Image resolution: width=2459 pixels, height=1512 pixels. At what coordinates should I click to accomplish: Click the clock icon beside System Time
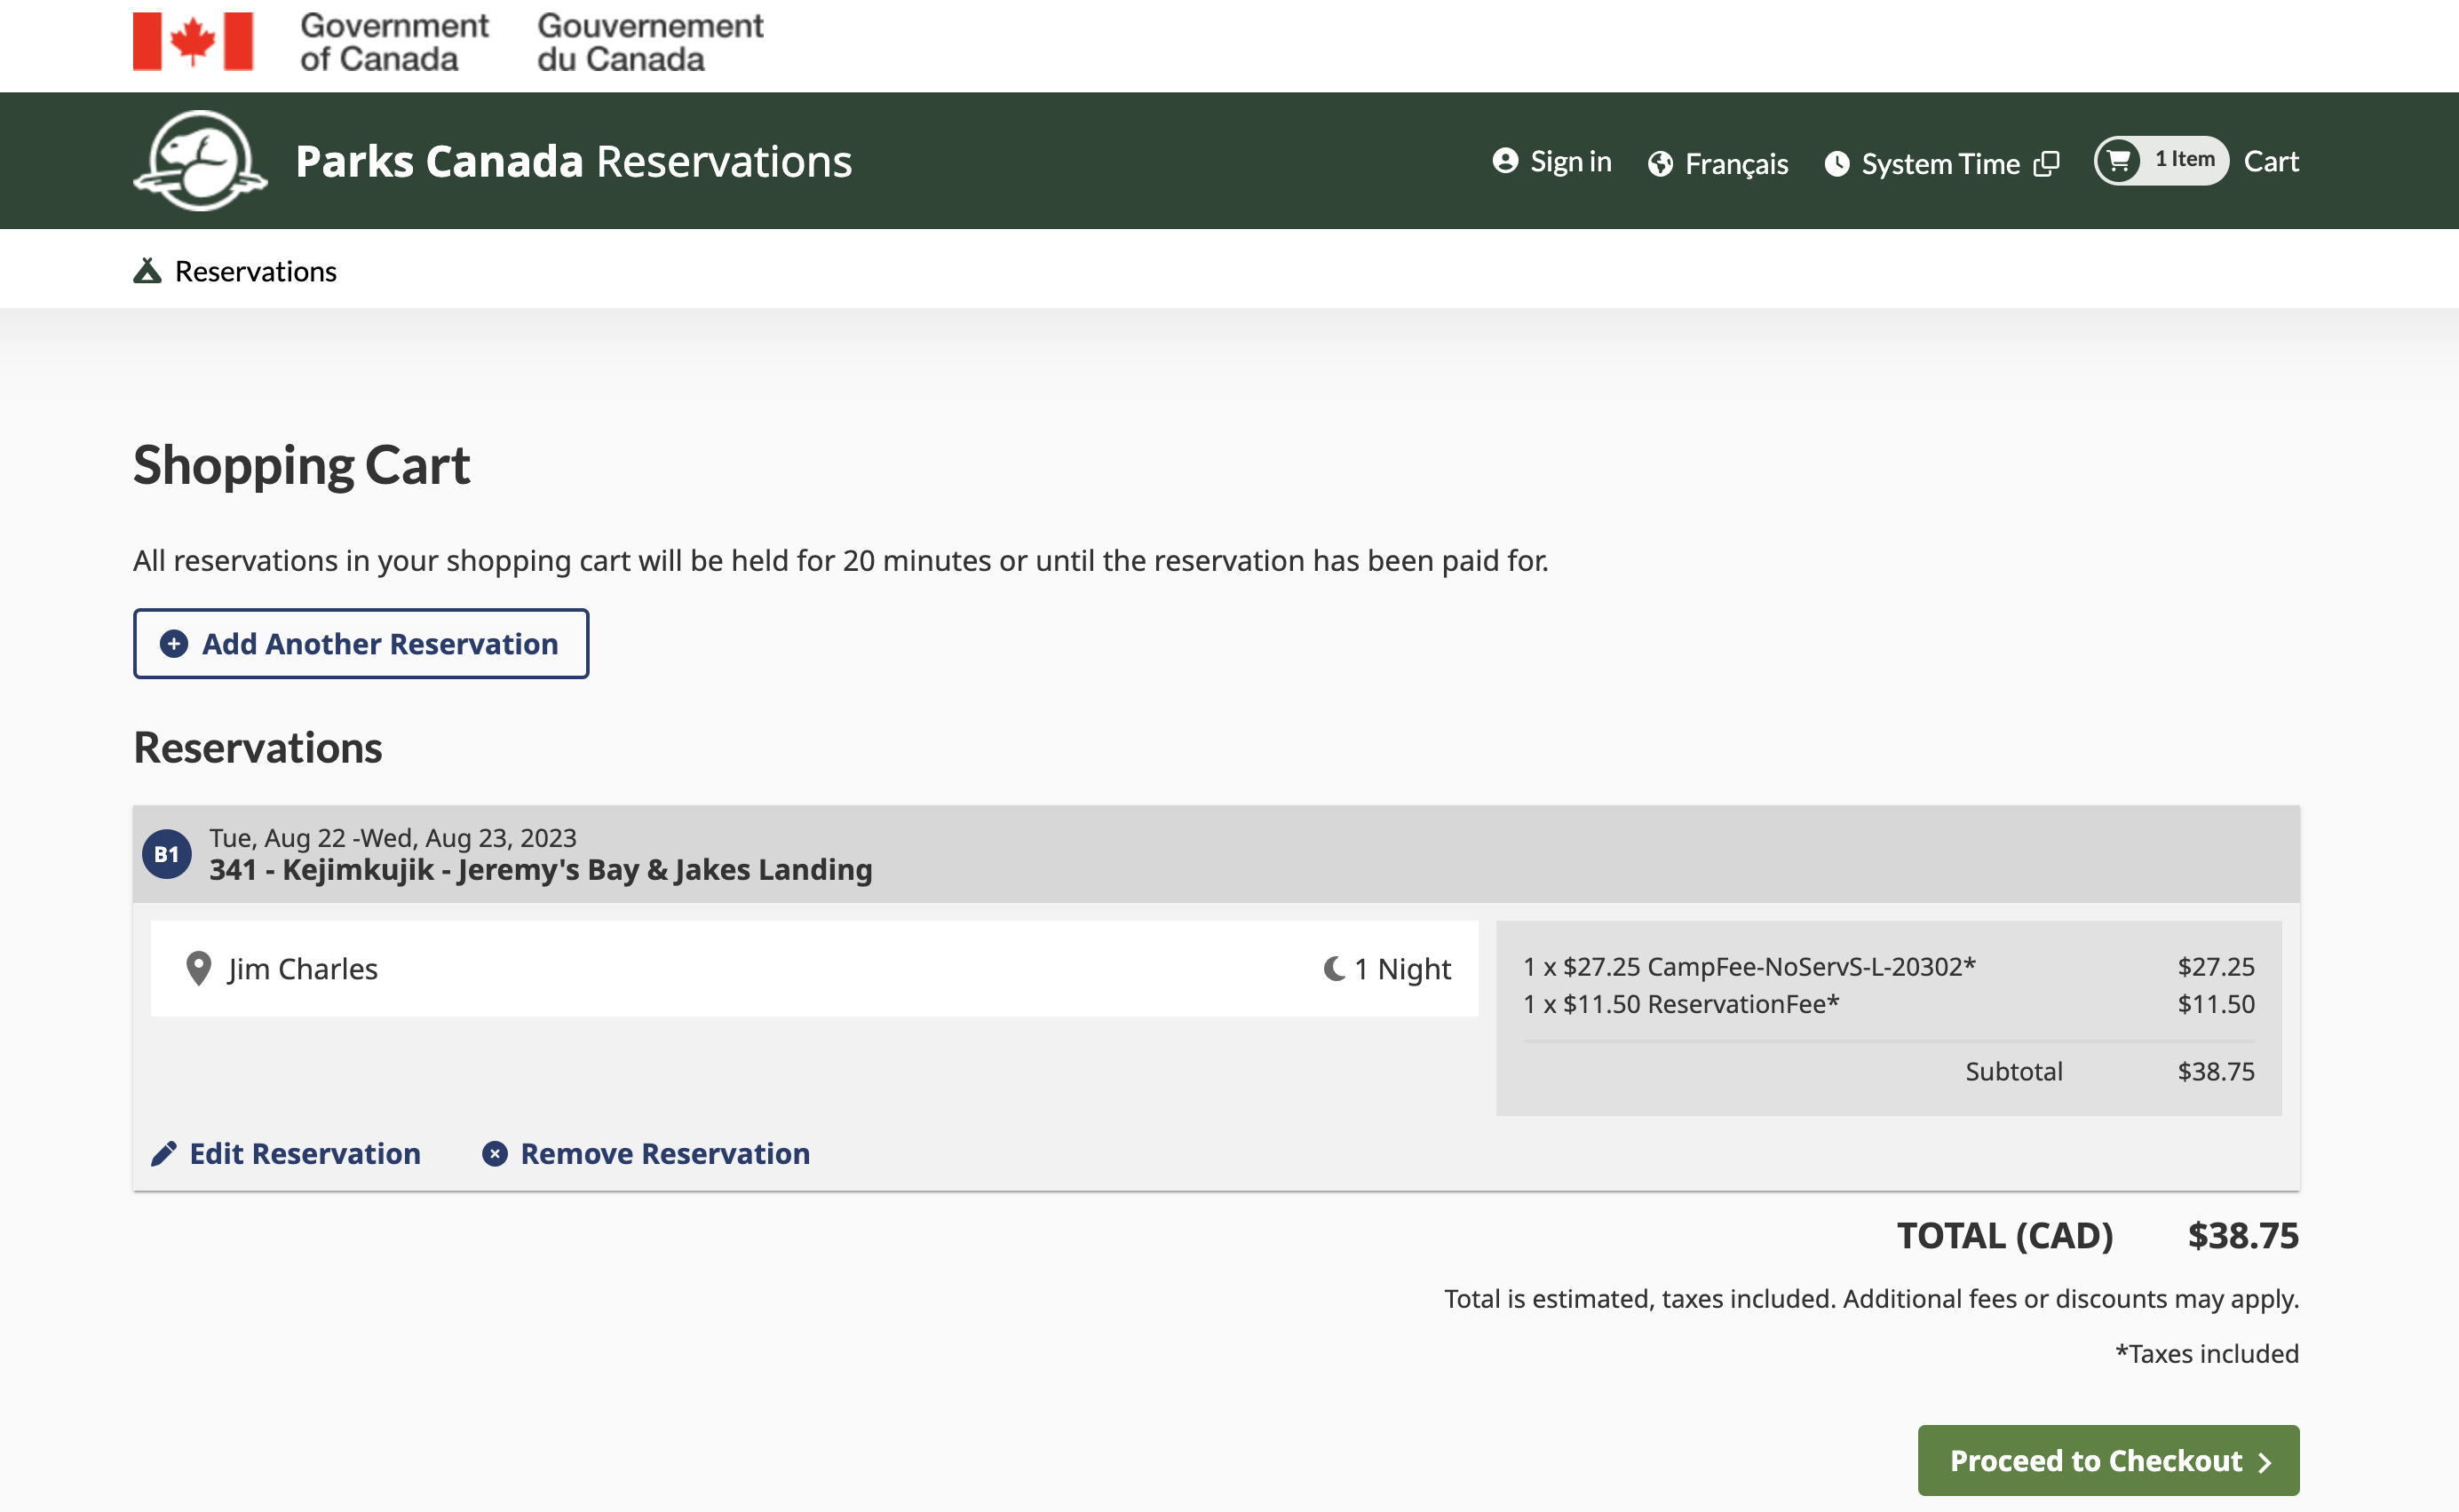click(1837, 164)
